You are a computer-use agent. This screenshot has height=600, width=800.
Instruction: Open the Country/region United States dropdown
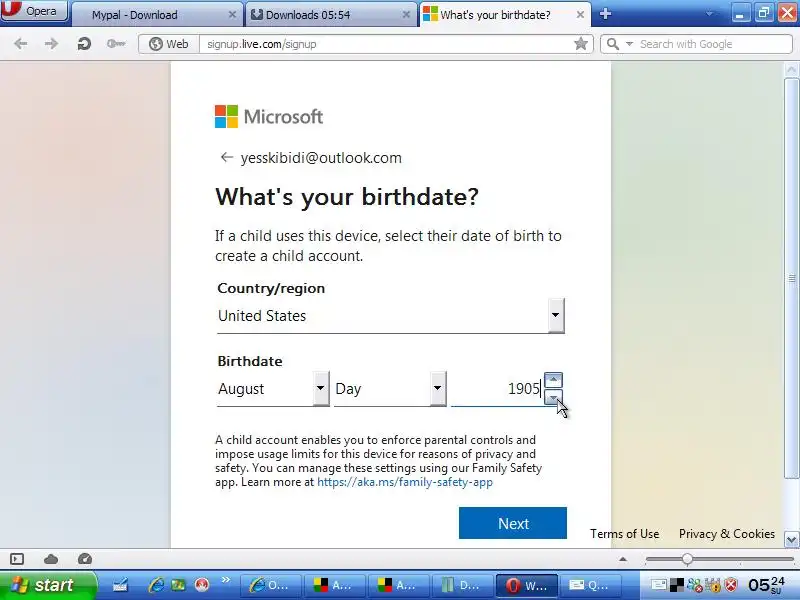(391, 316)
